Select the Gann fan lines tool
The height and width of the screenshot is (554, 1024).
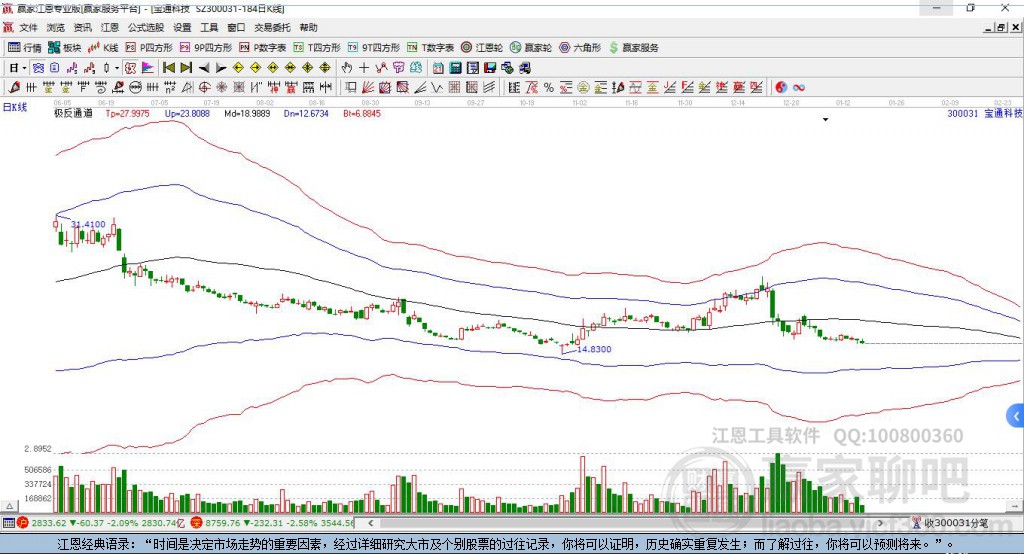pos(368,88)
